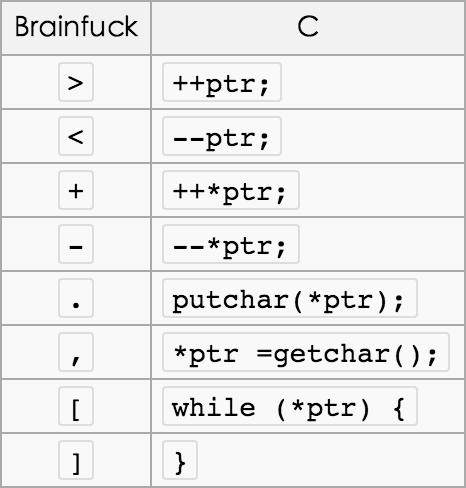466x488 pixels.
Task: Click the - command code box
Action: [76, 244]
